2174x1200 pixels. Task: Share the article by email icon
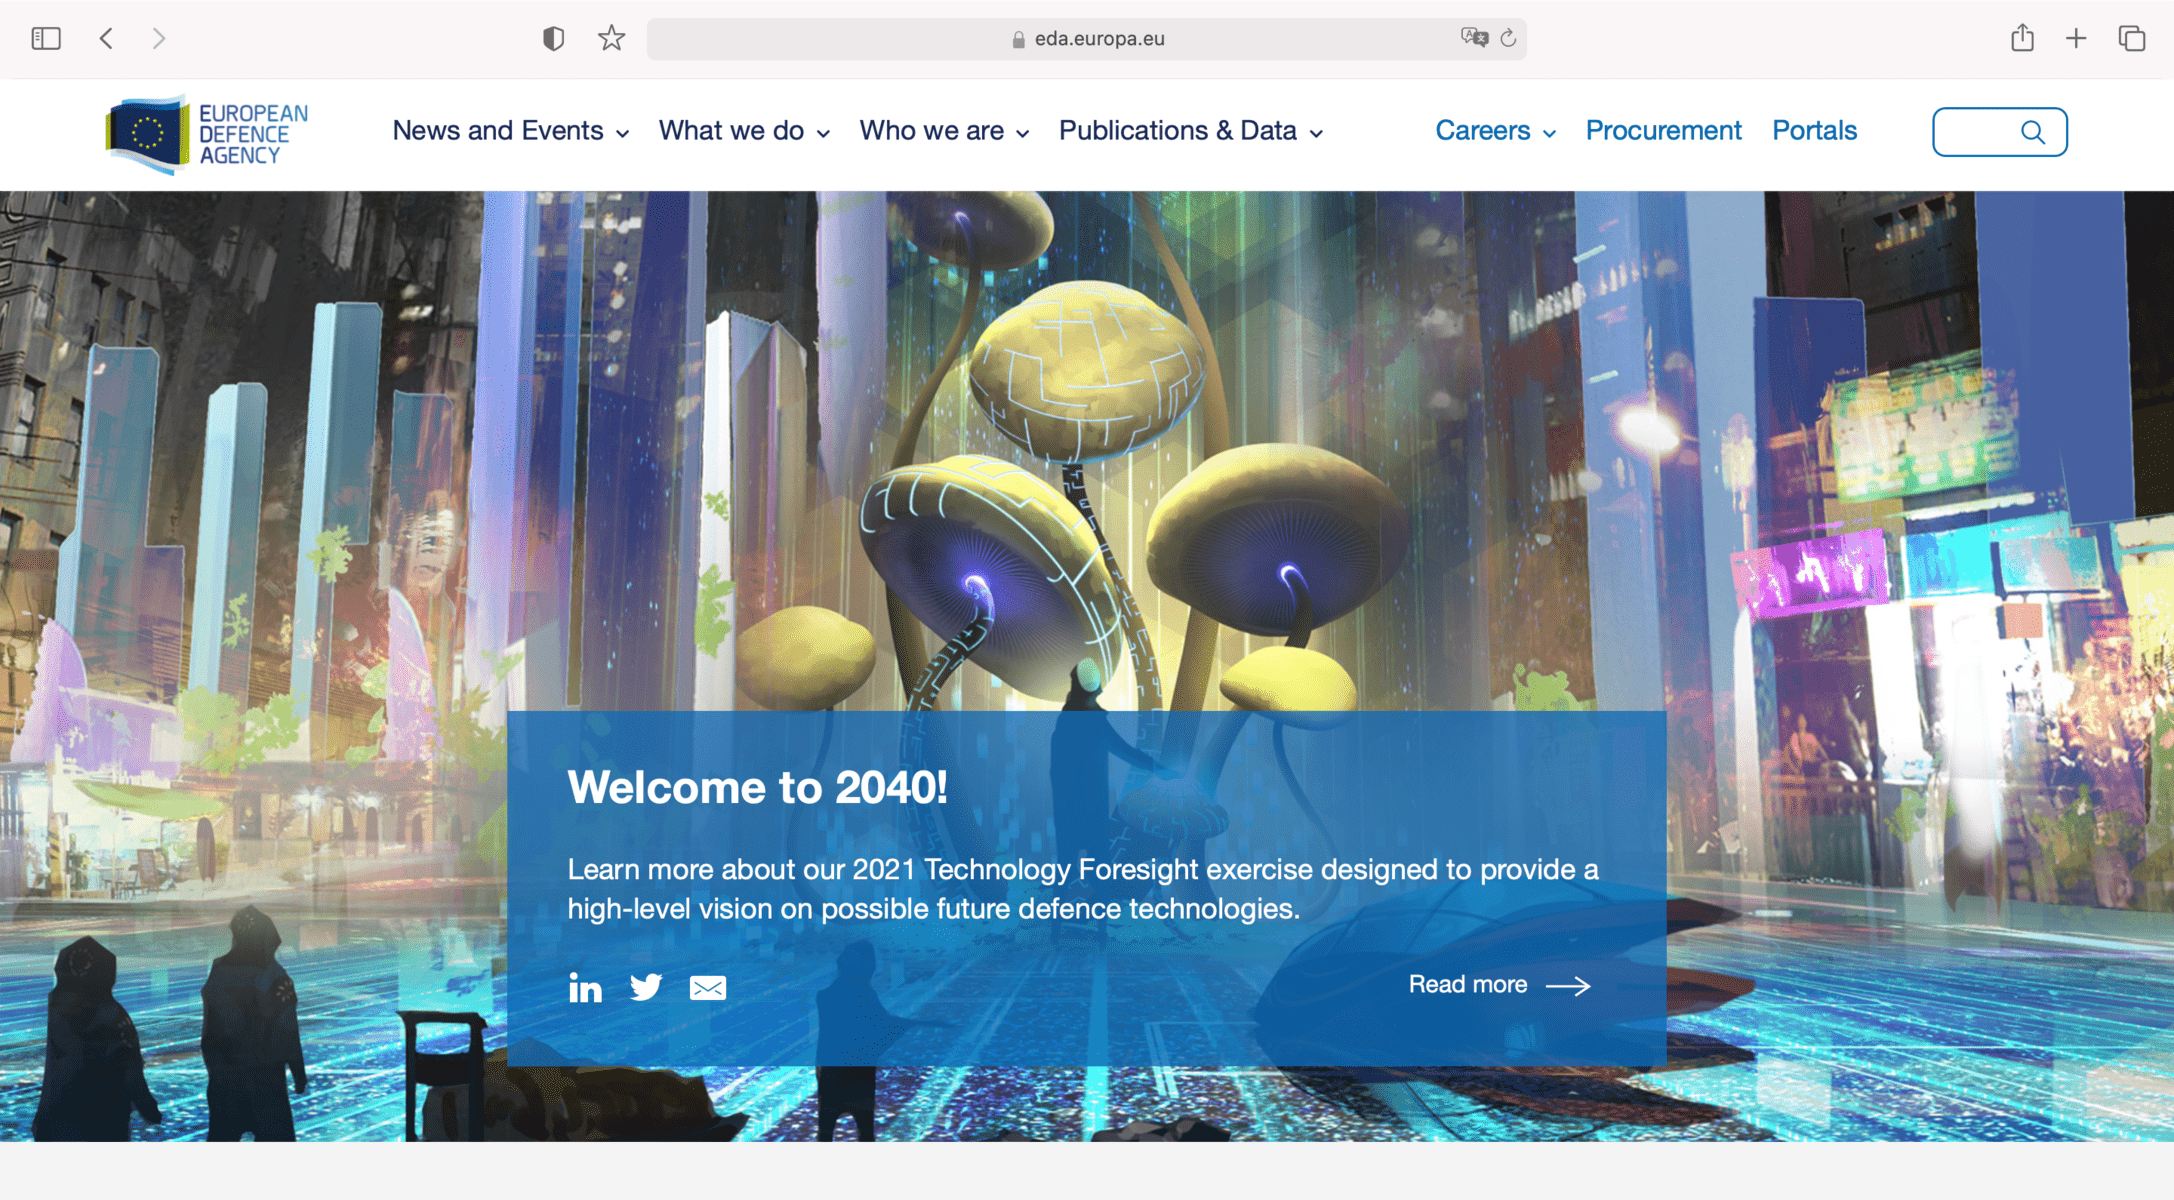708,988
